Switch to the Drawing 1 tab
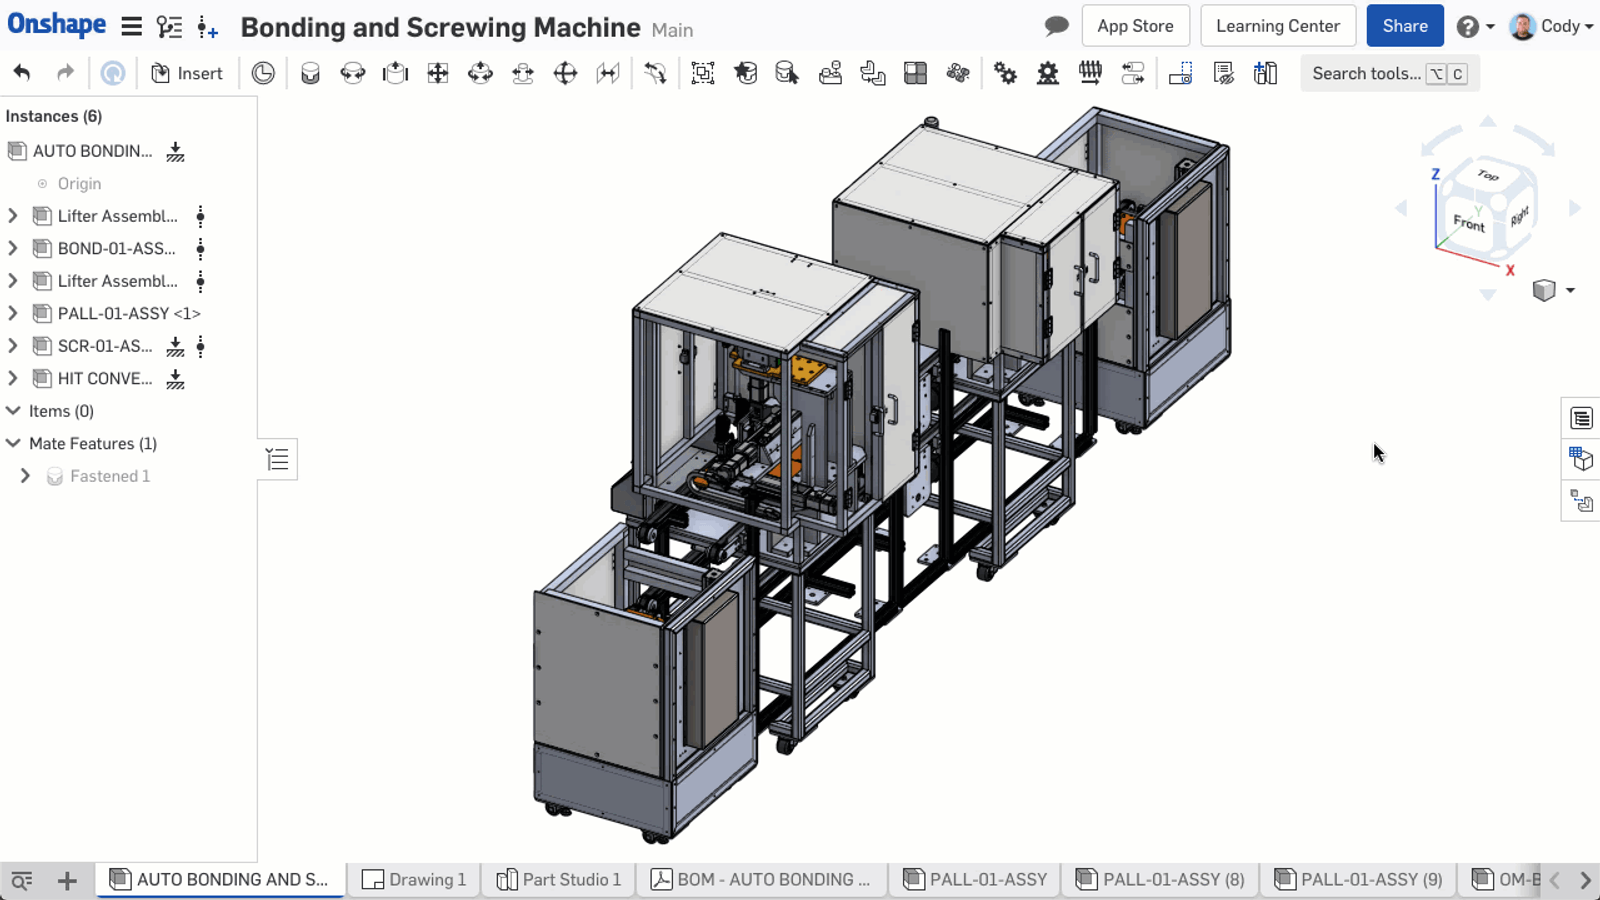The width and height of the screenshot is (1600, 900). 414,879
